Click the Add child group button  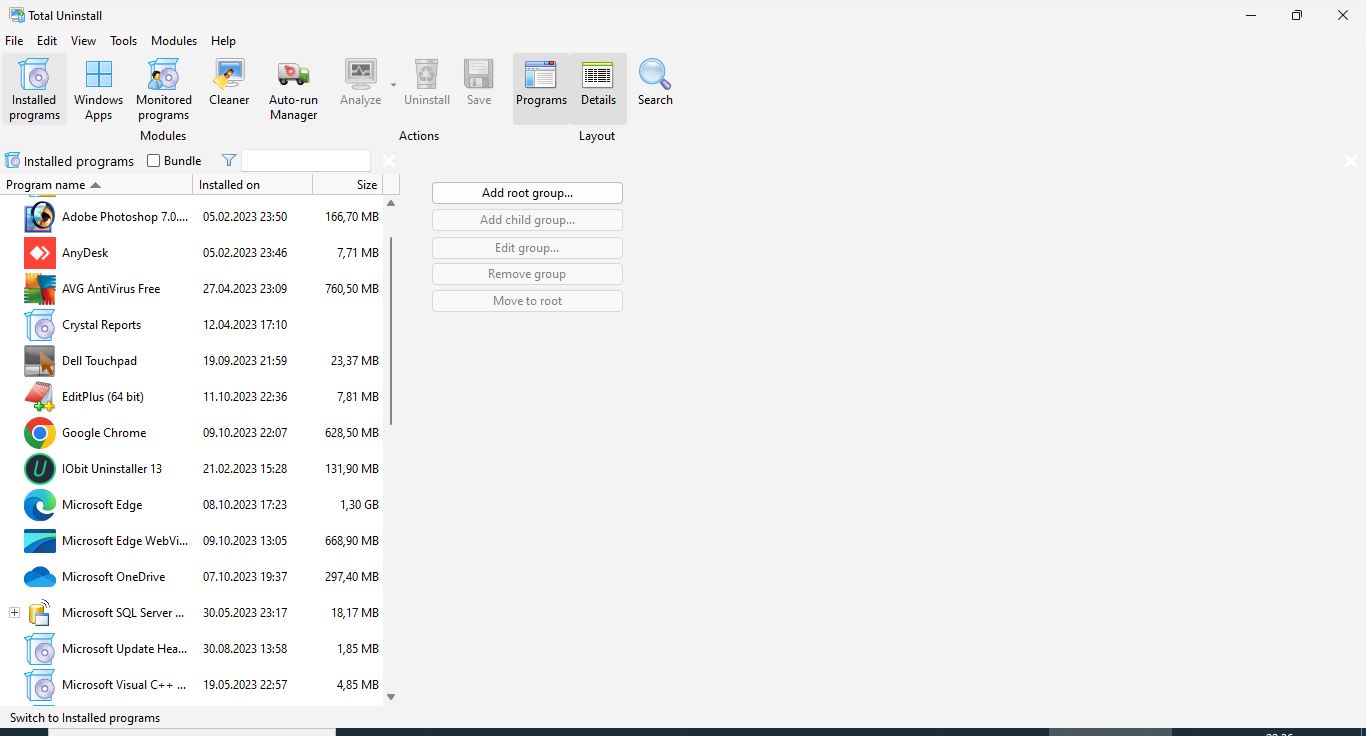pyautogui.click(x=527, y=220)
